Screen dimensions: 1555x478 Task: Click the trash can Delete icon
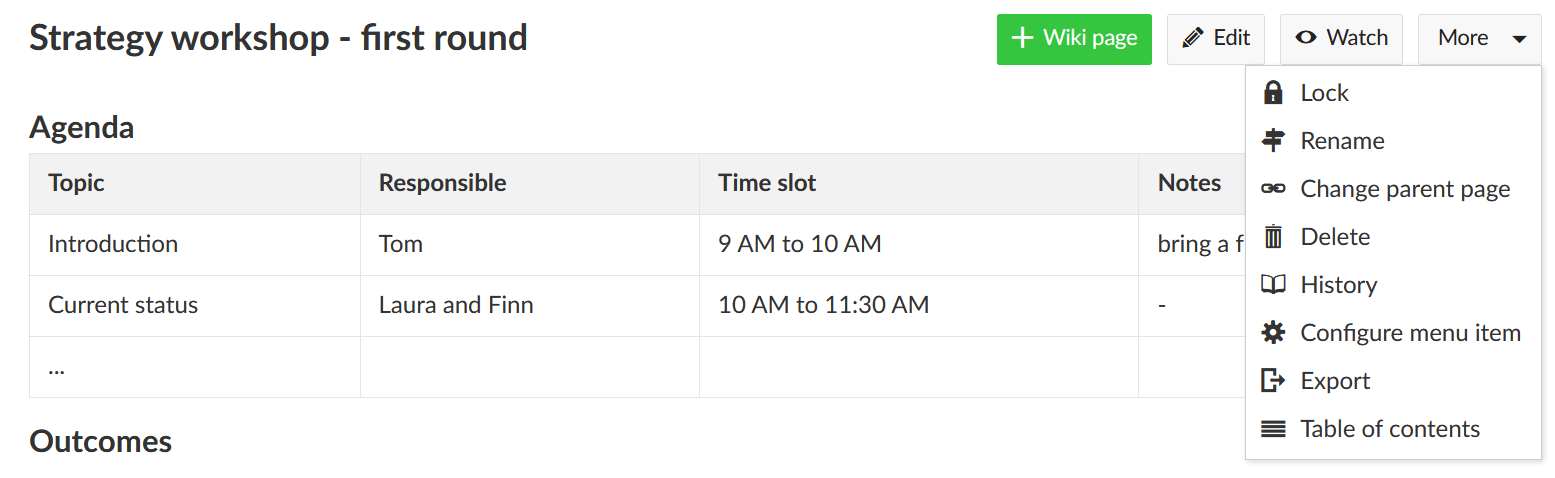coord(1273,237)
